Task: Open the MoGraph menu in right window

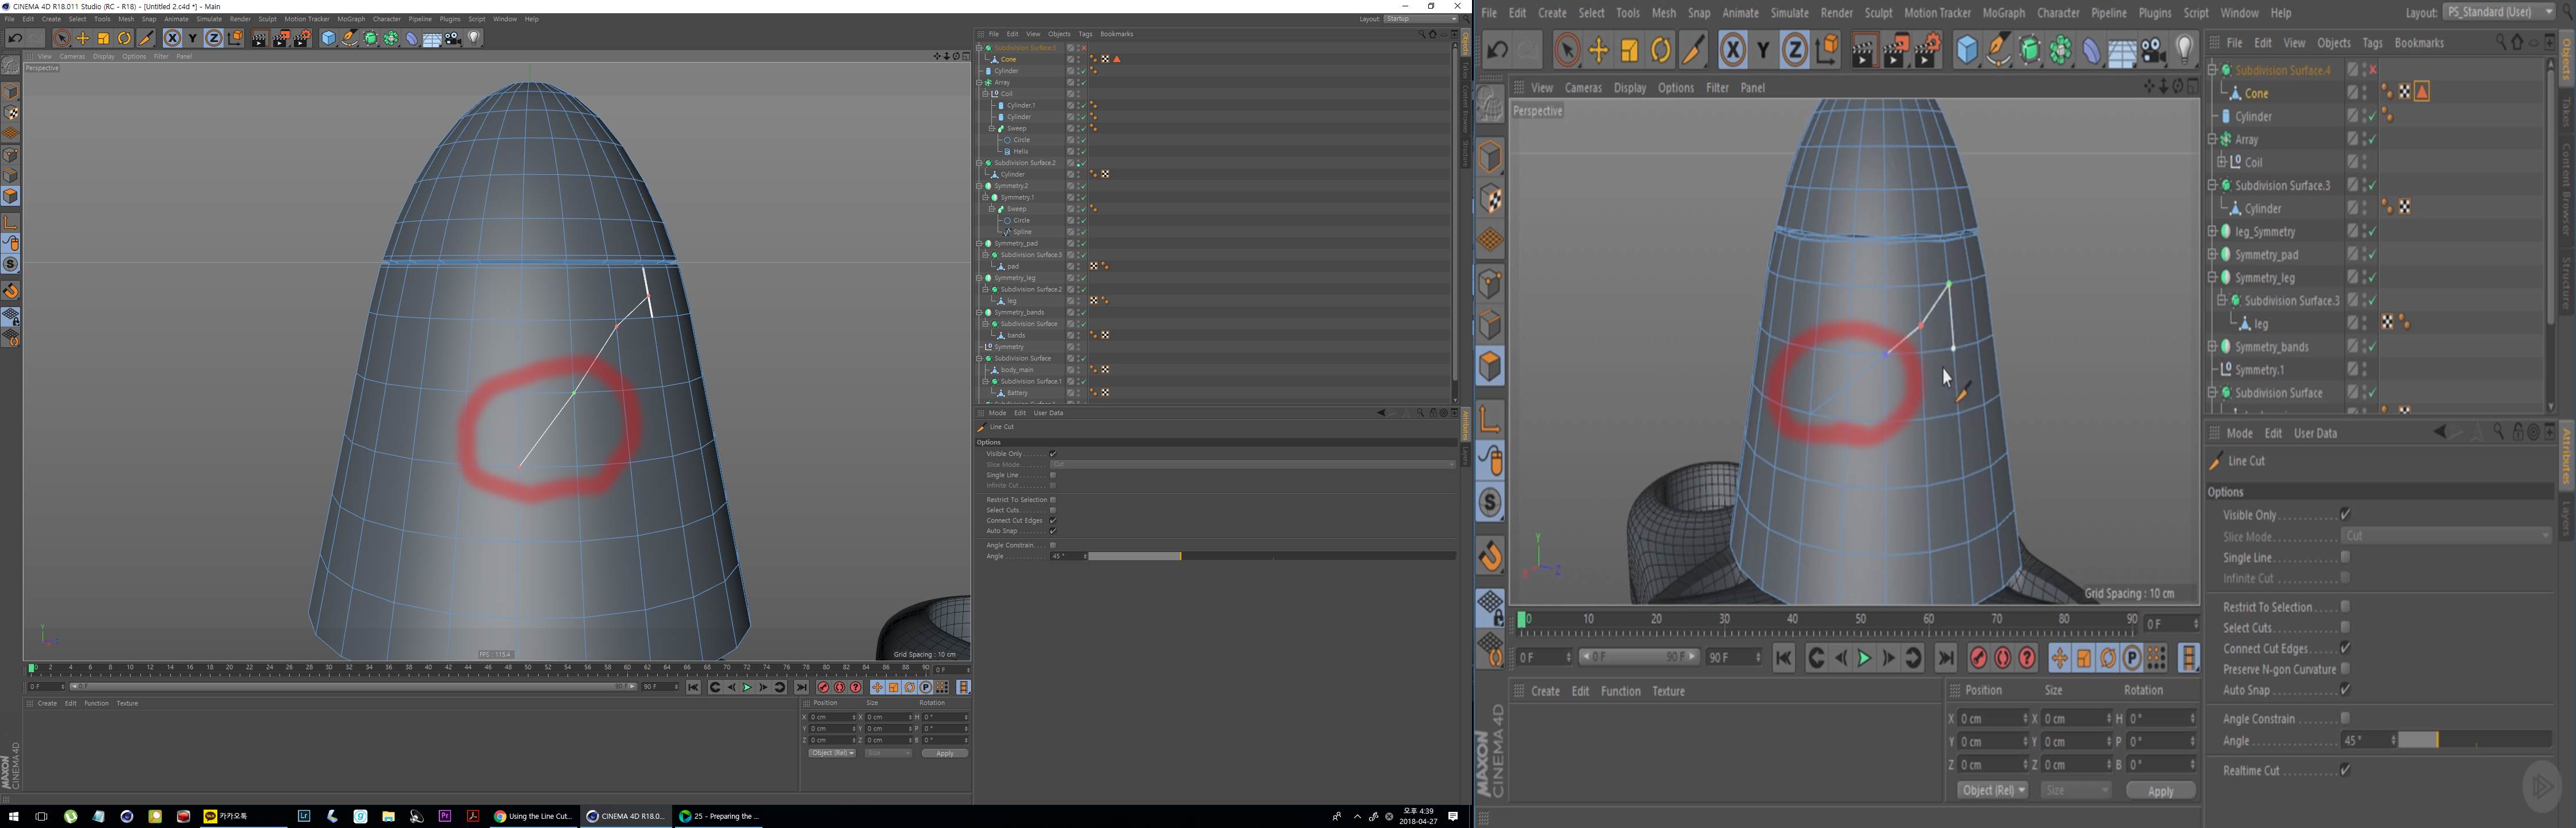Action: (x=2003, y=13)
